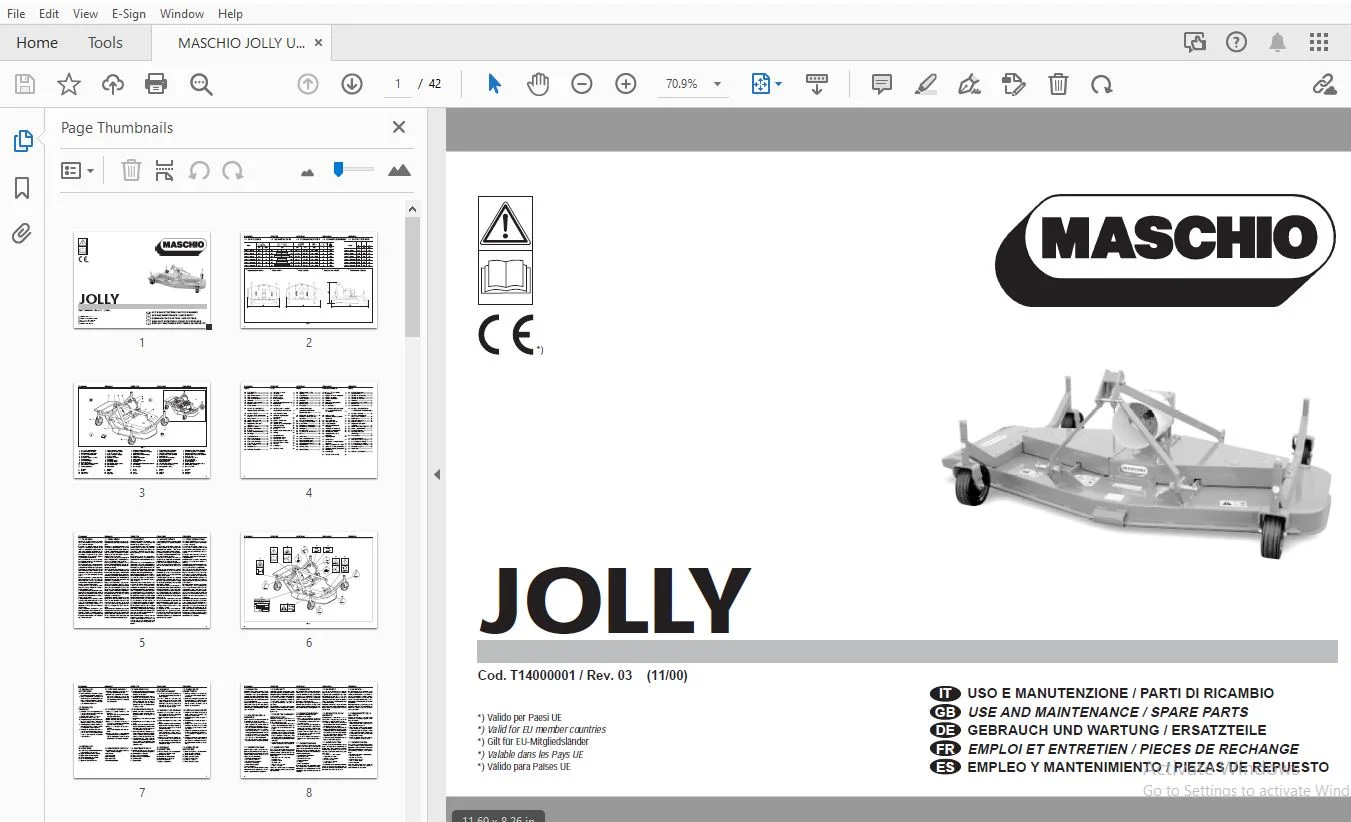Close the Page Thumbnails panel
Viewport: 1351px width, 822px height.
pyautogui.click(x=399, y=127)
